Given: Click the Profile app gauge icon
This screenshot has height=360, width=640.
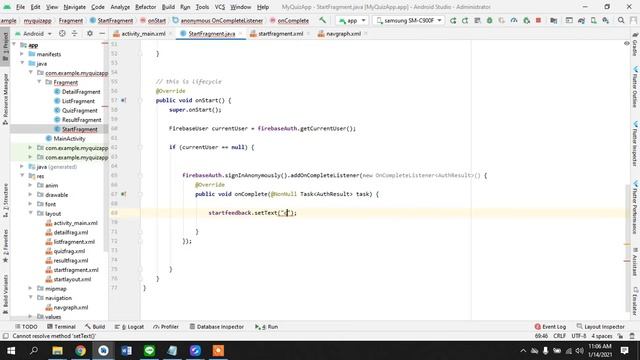Looking at the screenshot, I should pos(514,20).
